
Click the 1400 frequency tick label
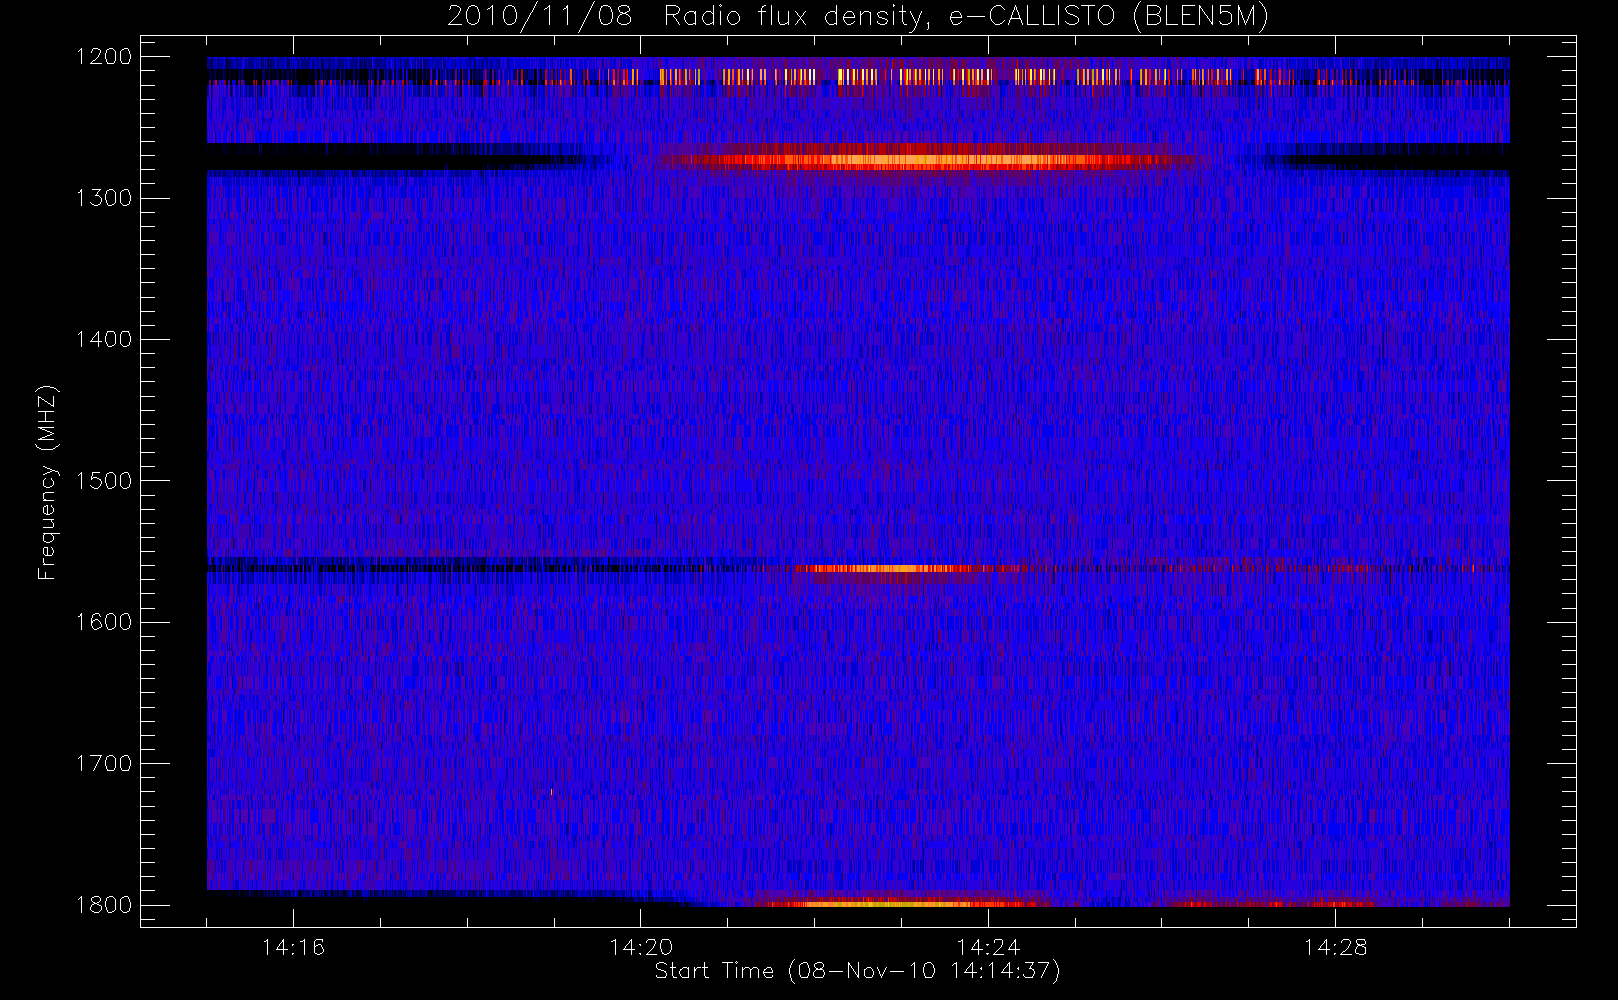coord(103,339)
